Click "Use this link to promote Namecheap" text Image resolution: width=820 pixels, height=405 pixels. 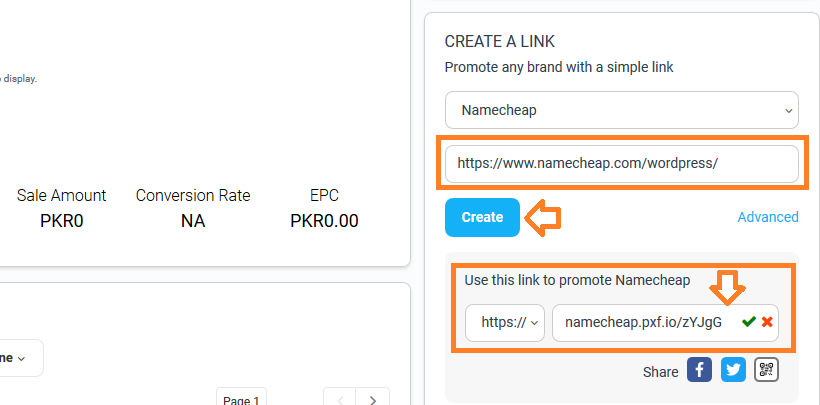(577, 280)
